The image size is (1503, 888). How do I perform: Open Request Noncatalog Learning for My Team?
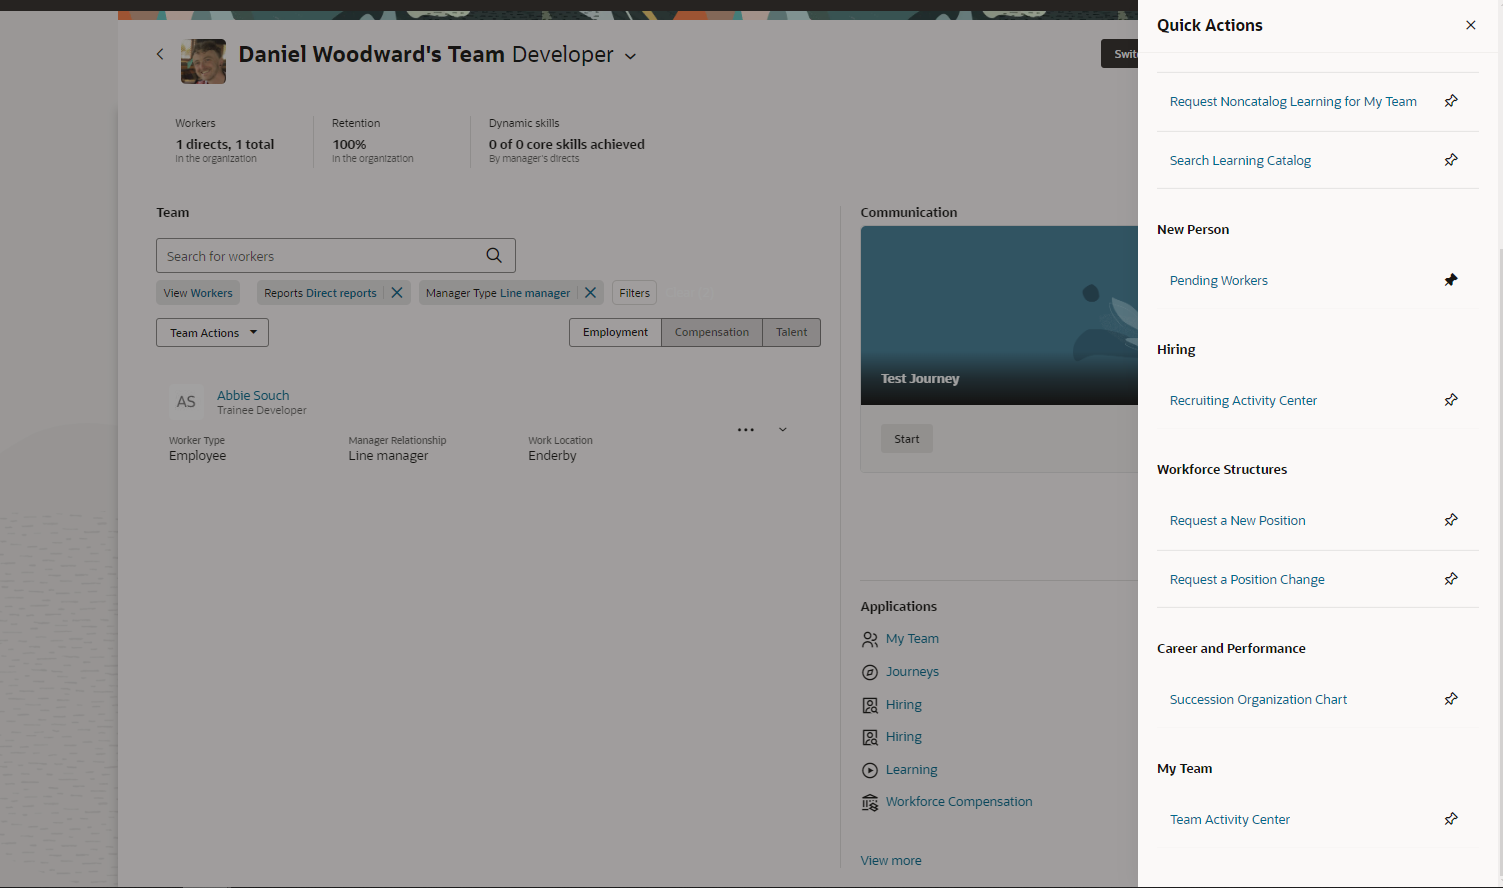[x=1293, y=102]
